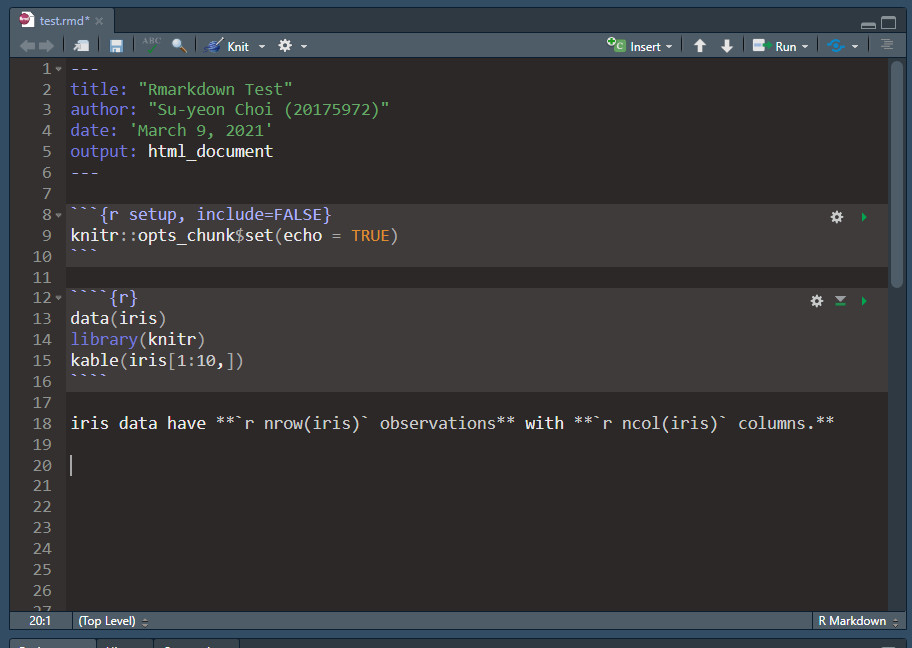Click the date 'March 9, 2021' line
The image size is (912, 648).
coord(171,130)
